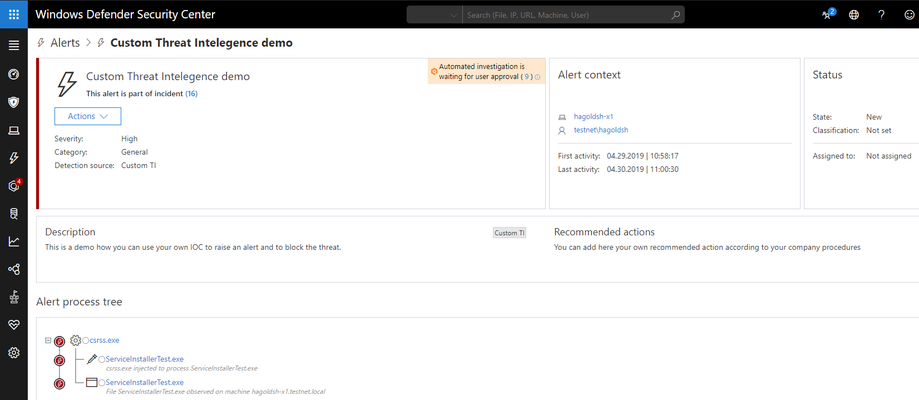919x400 pixels.
Task: Open Settings gear icon in sidebar
Action: (x=14, y=353)
